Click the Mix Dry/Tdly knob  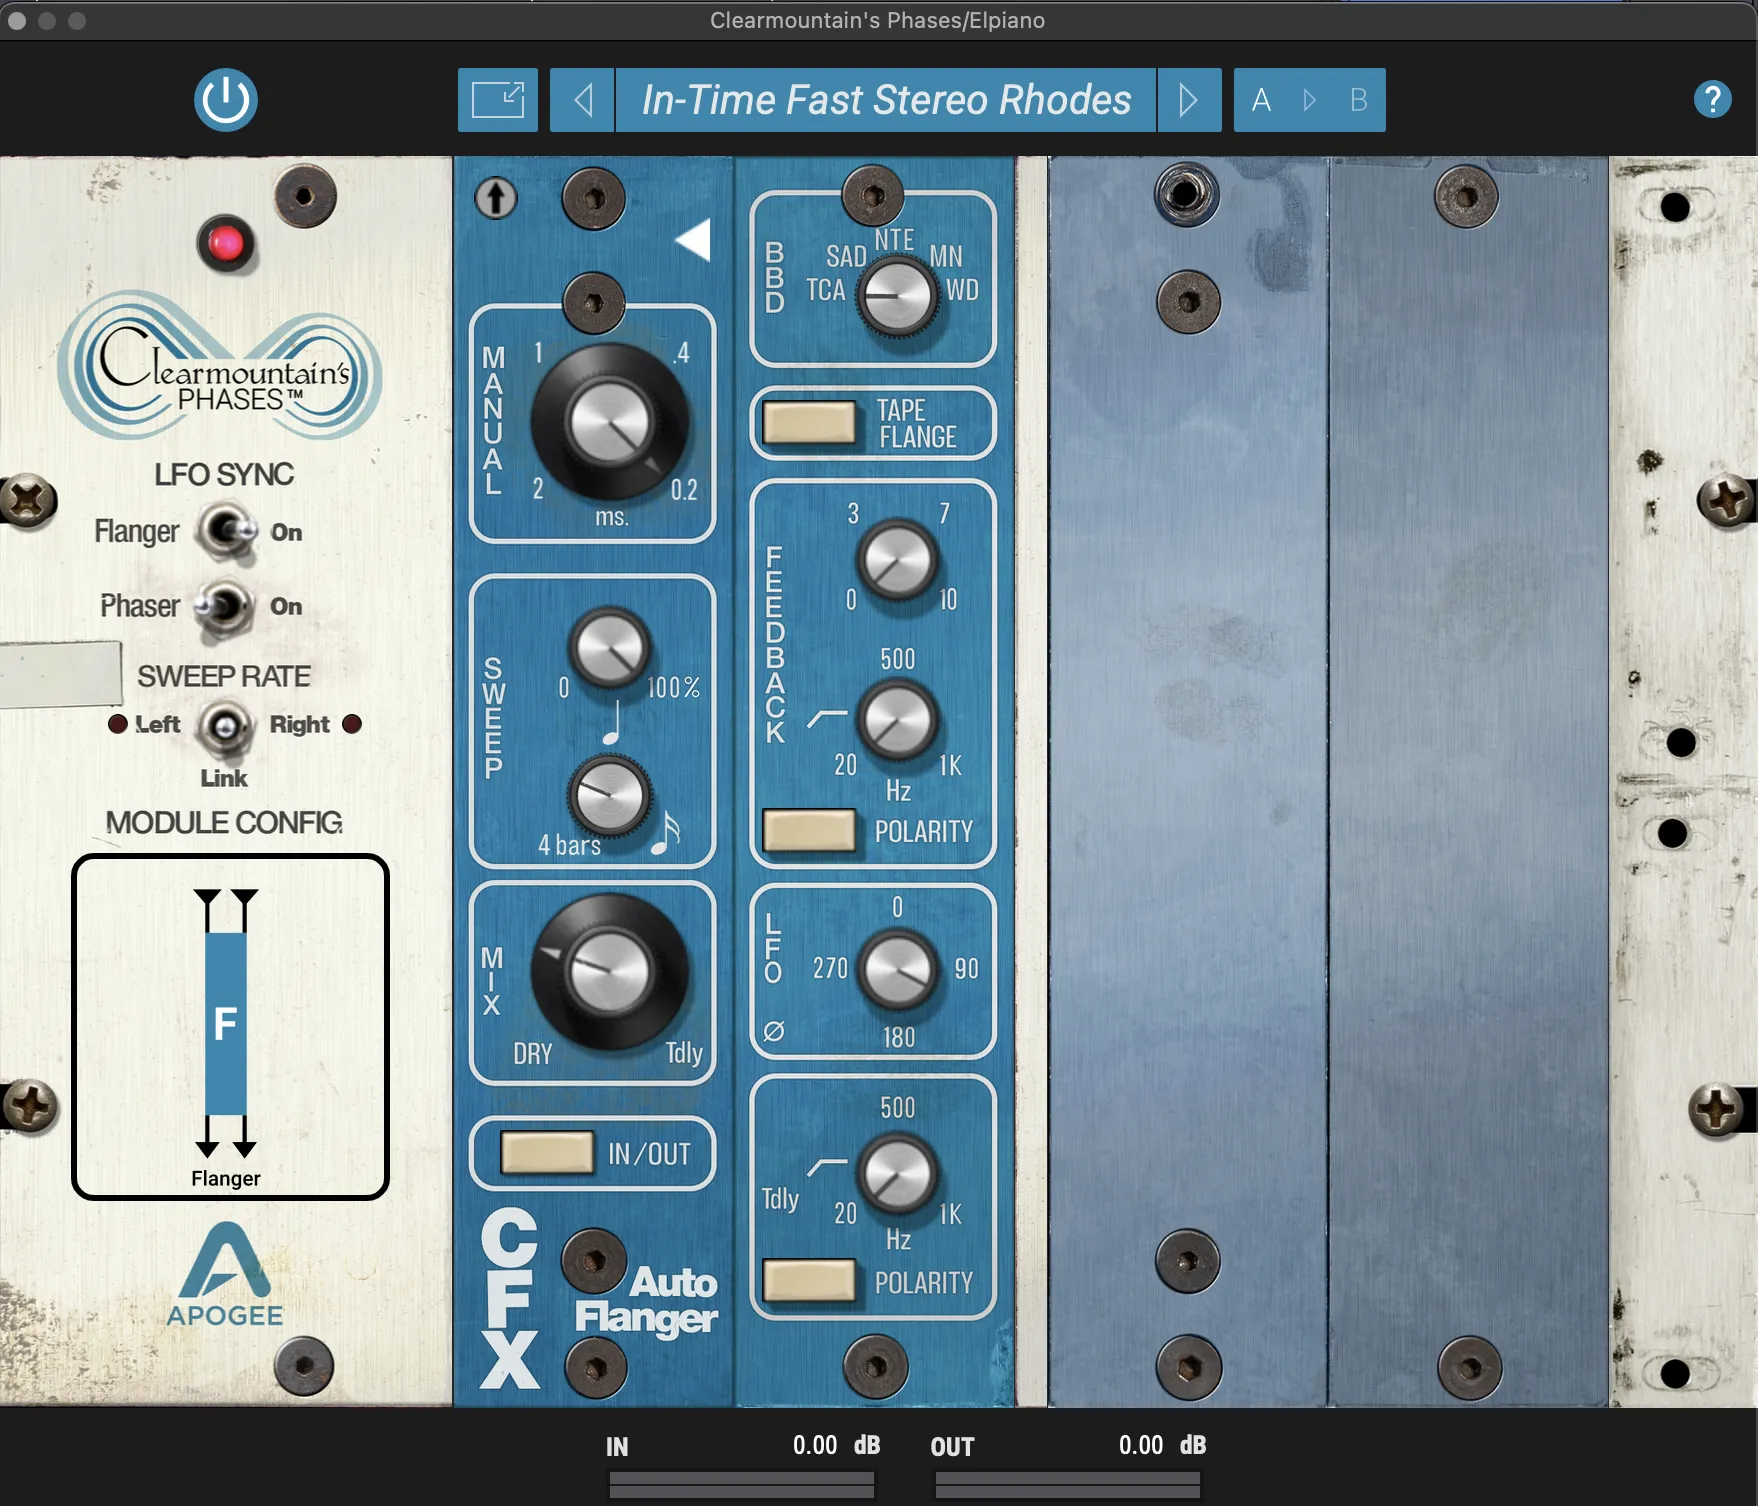609,972
